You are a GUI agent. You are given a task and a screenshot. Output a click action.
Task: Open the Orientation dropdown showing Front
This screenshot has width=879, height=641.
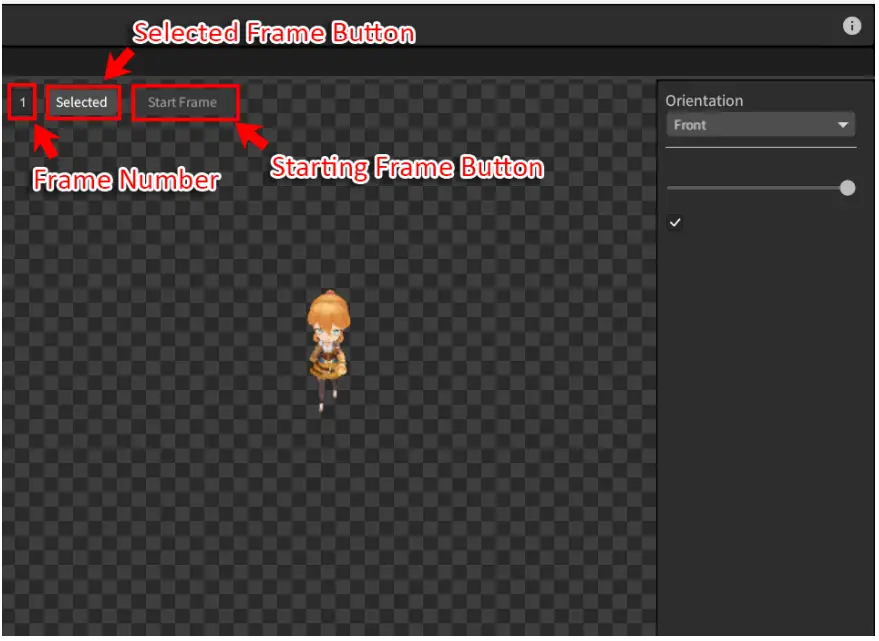(760, 125)
